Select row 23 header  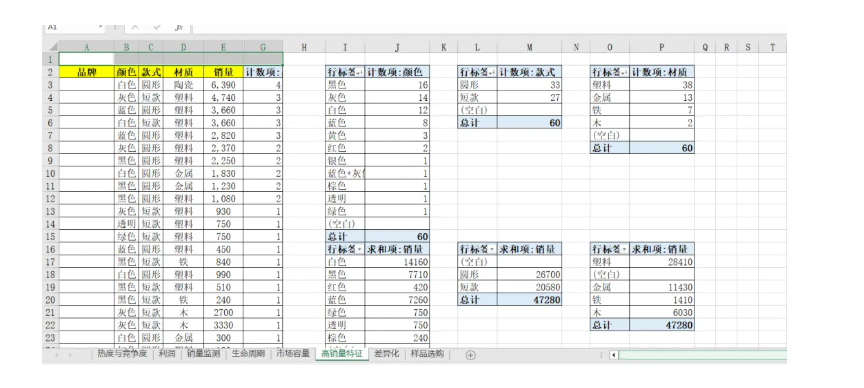pos(50,337)
